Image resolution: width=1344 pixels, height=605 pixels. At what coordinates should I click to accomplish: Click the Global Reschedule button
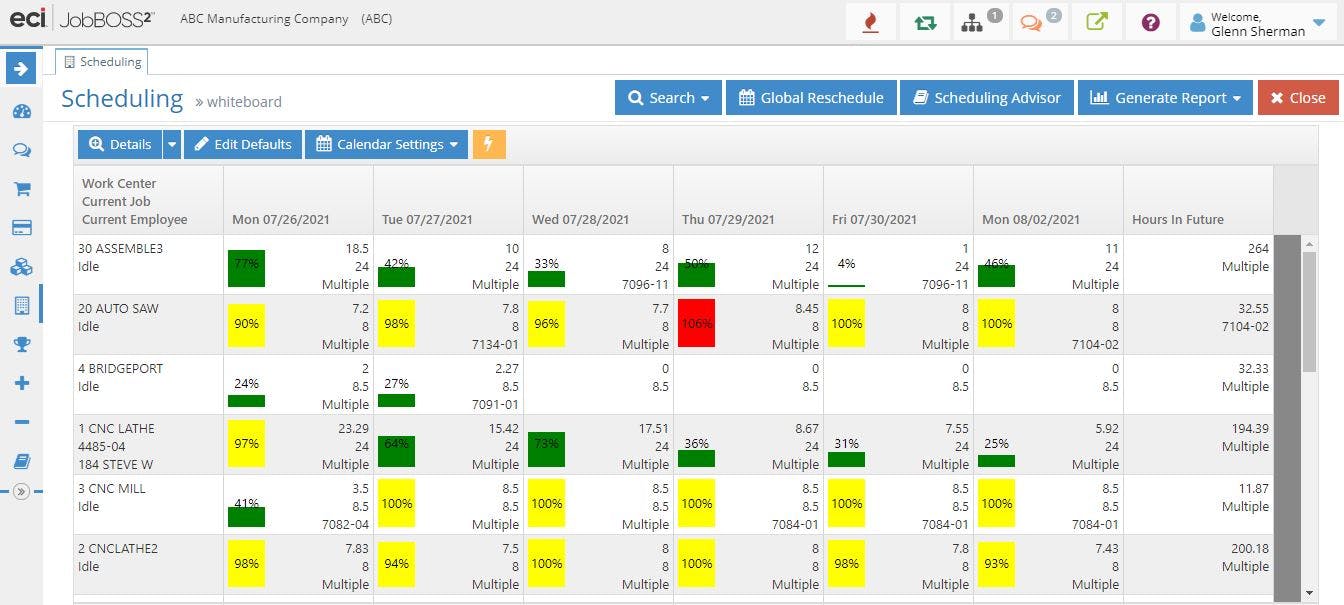(x=810, y=98)
